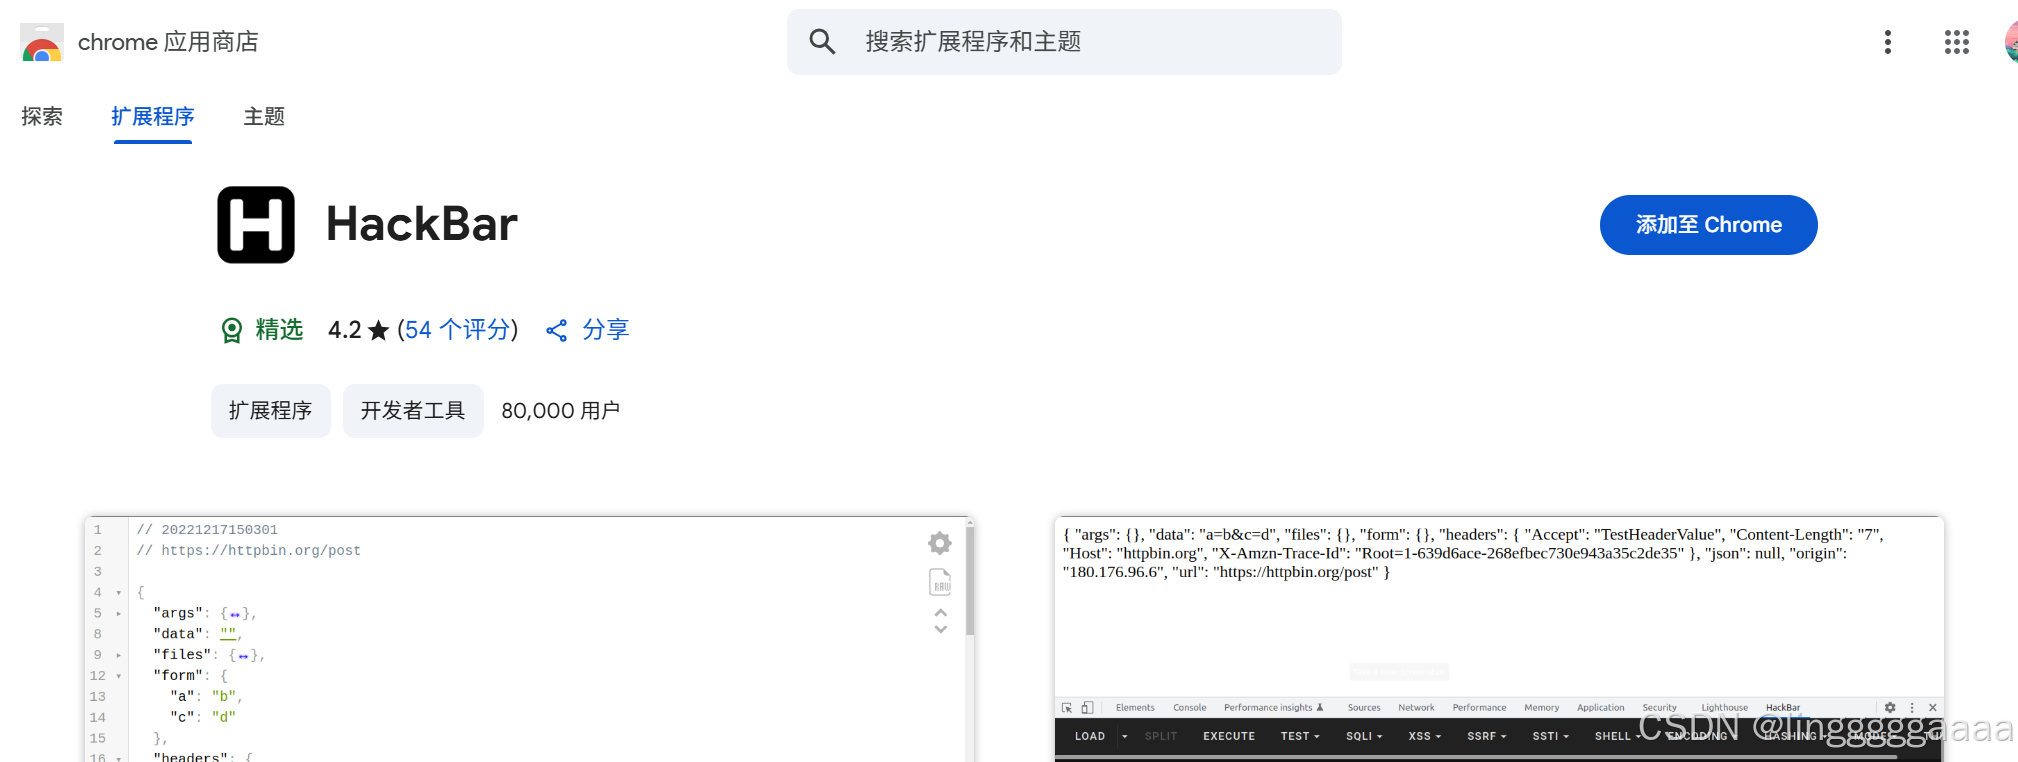Open the 54 个评分 ratings link
The image size is (2018, 762).
pyautogui.click(x=458, y=330)
